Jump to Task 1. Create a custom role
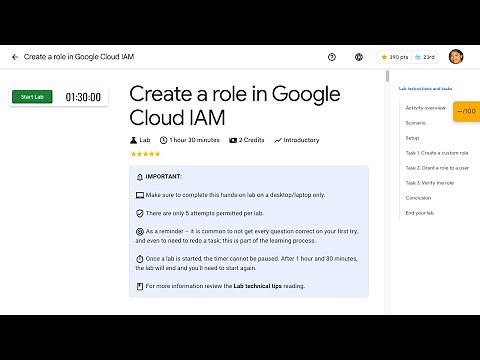480x360 pixels. click(x=437, y=153)
